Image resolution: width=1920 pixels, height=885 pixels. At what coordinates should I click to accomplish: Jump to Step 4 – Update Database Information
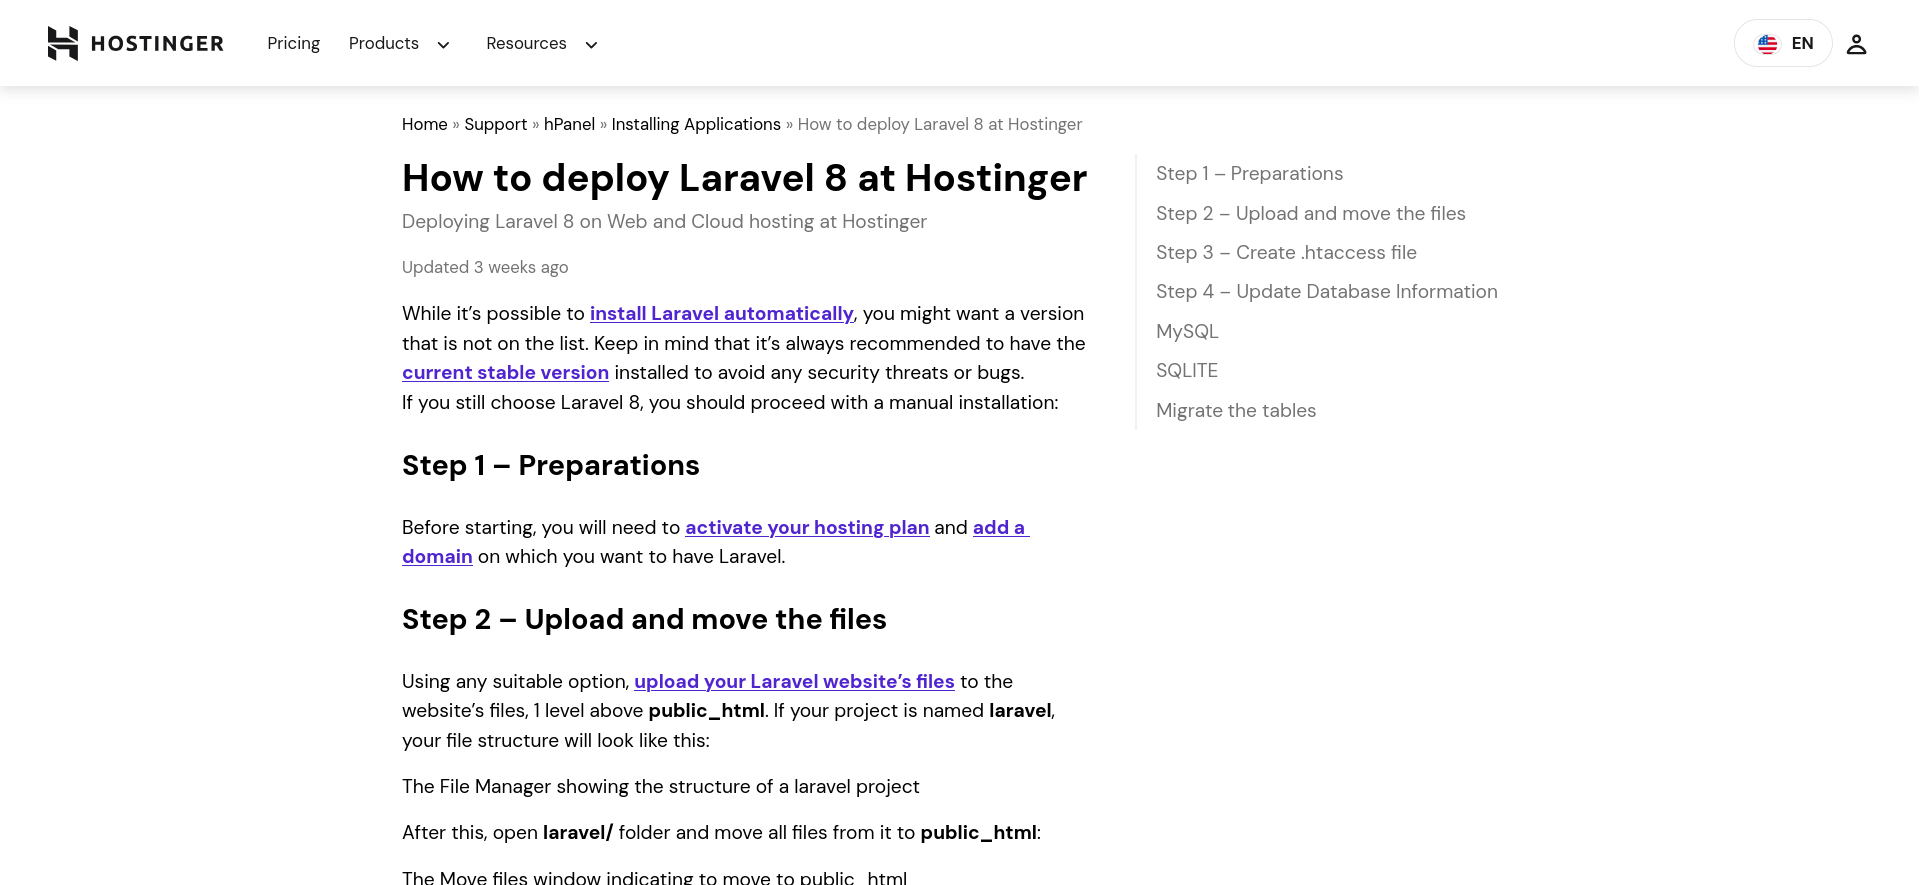click(1326, 291)
